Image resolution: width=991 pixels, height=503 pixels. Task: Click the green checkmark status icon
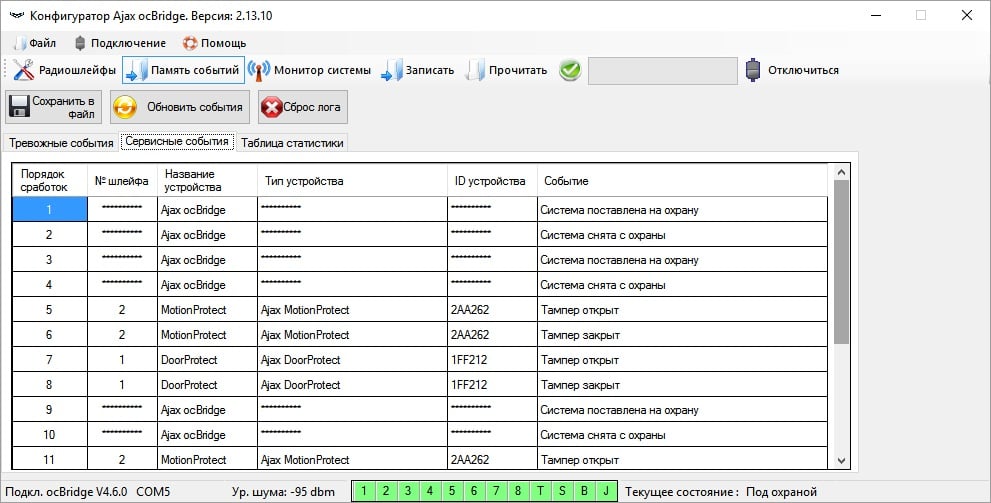(570, 70)
